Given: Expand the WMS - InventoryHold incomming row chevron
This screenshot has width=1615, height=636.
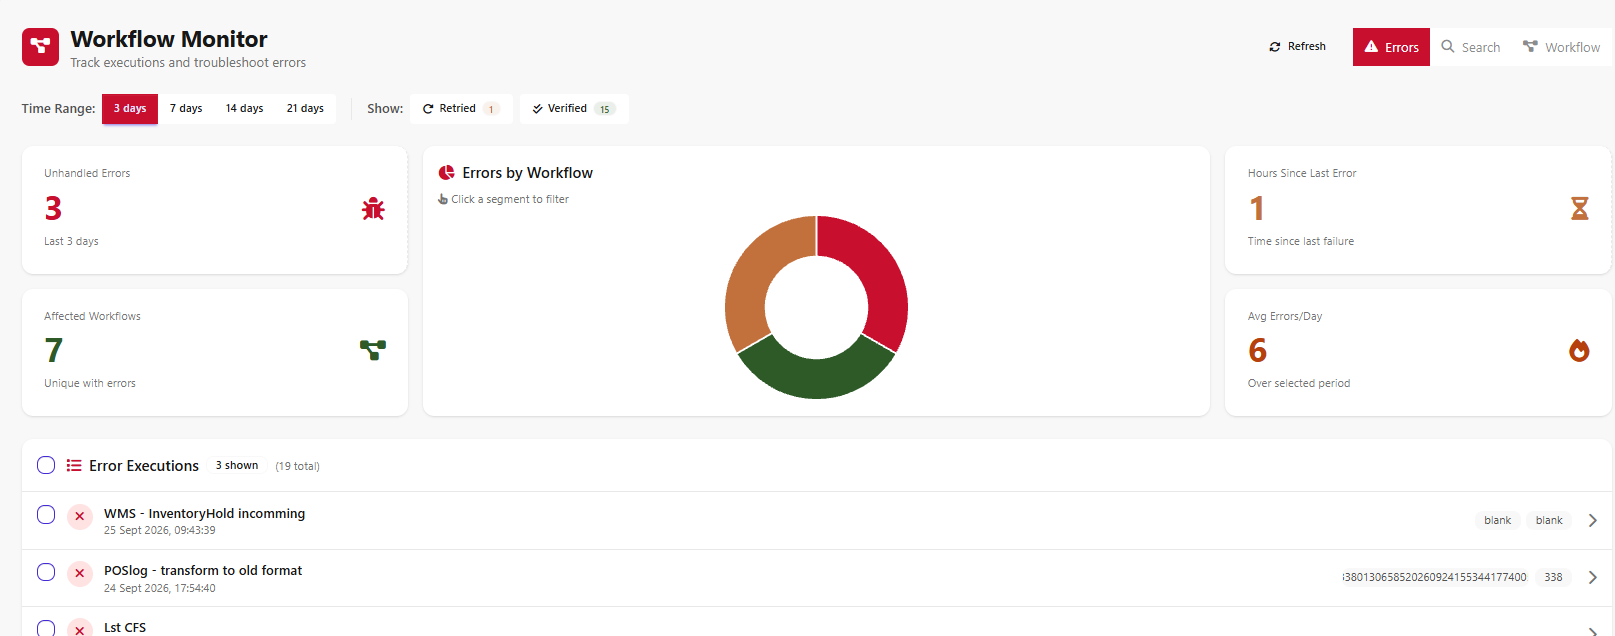Looking at the screenshot, I should click(x=1593, y=520).
